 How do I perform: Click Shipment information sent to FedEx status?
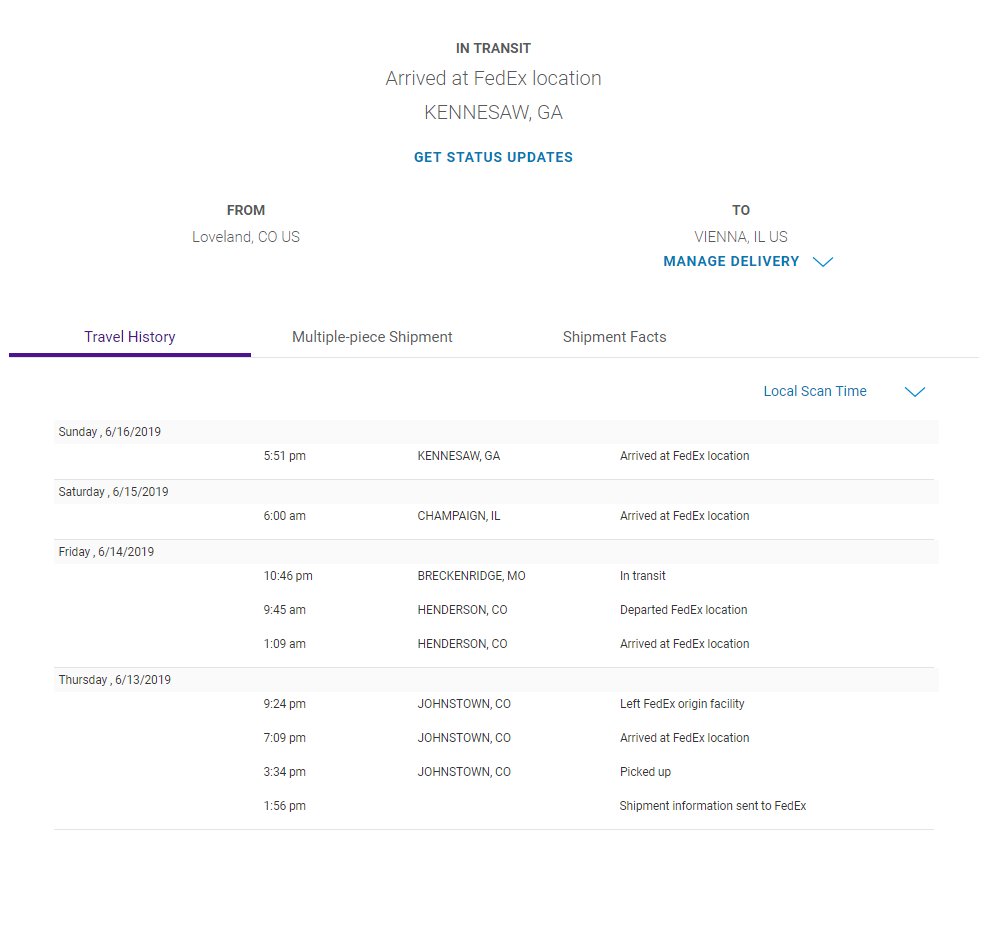[713, 805]
